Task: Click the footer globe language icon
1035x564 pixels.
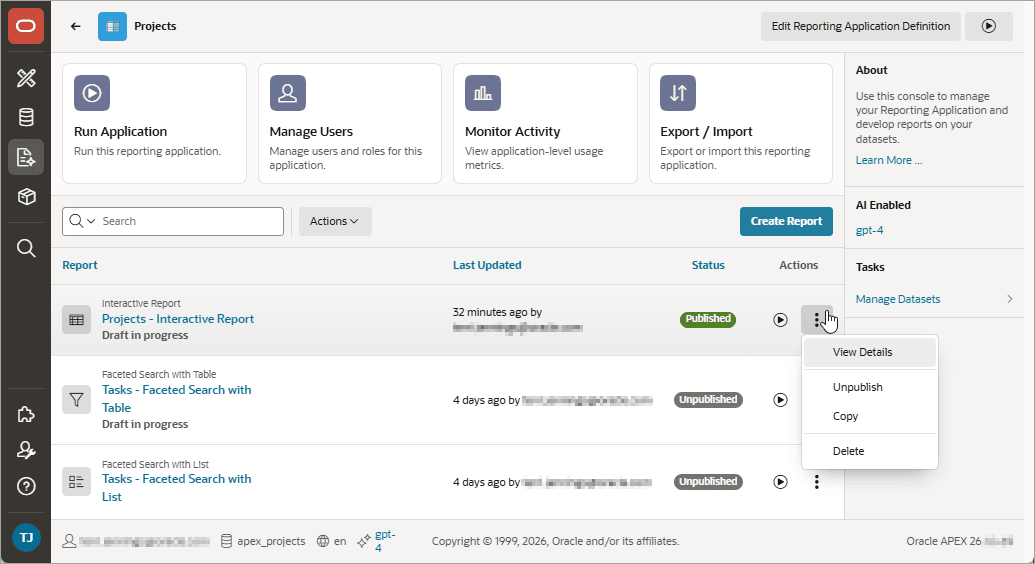Action: (x=323, y=541)
